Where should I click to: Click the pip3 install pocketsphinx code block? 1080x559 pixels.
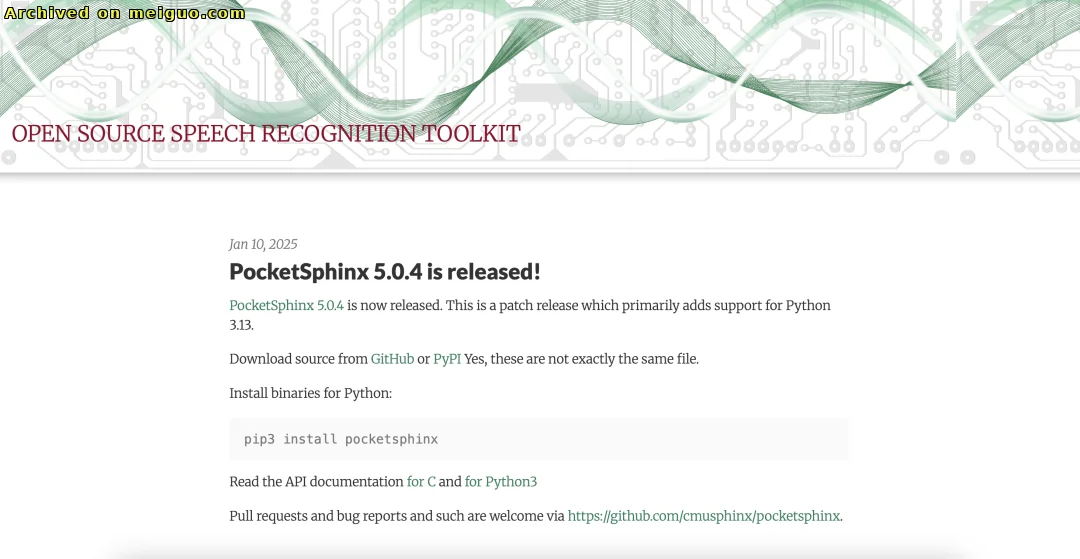(x=539, y=439)
